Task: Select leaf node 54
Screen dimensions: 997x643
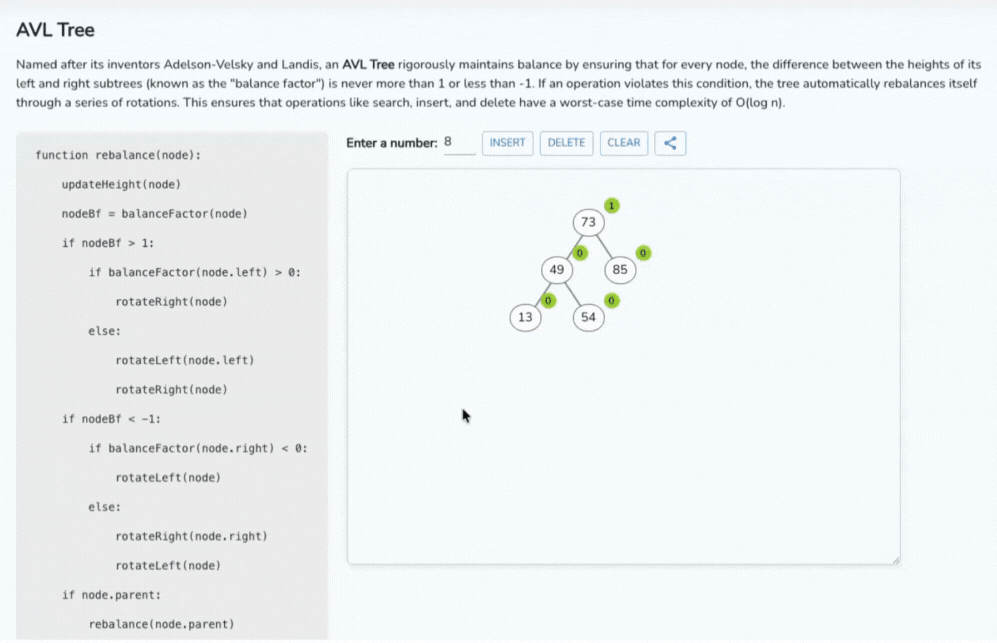Action: point(588,318)
